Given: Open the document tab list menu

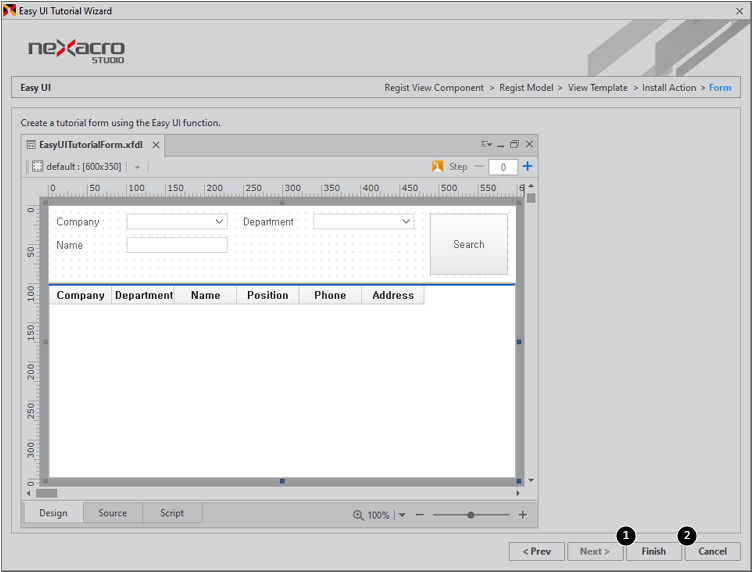Looking at the screenshot, I should pos(486,145).
